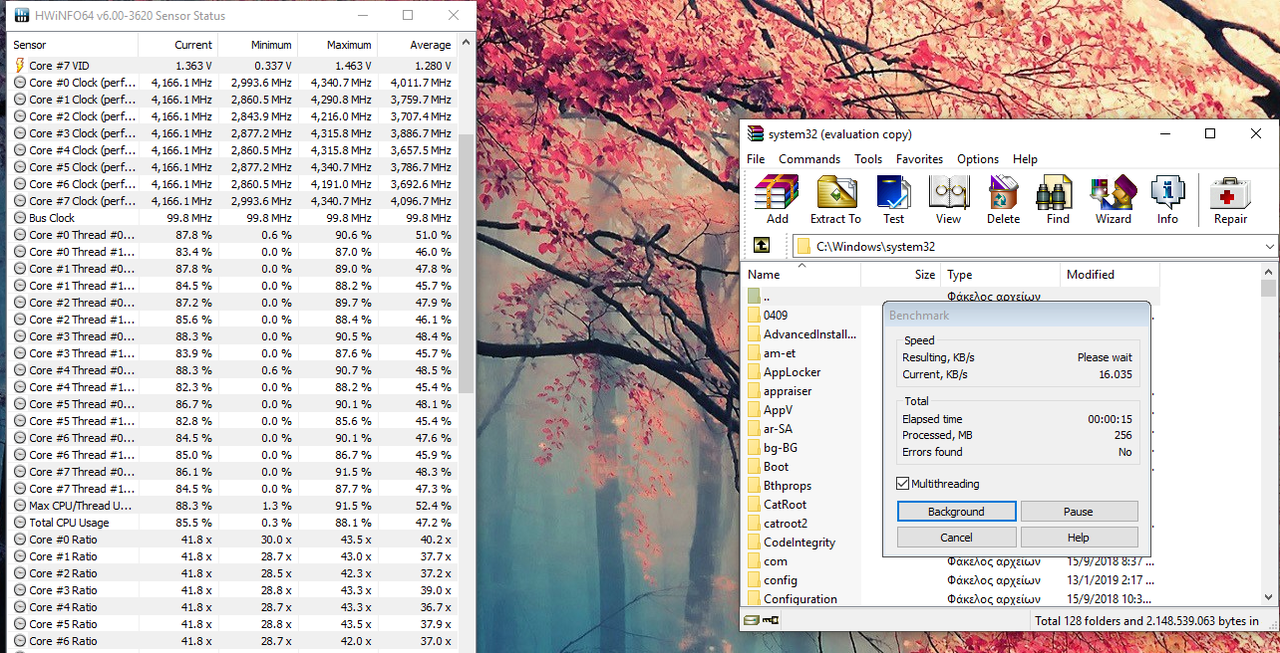Go up one level with folder-up icon

click(x=762, y=245)
